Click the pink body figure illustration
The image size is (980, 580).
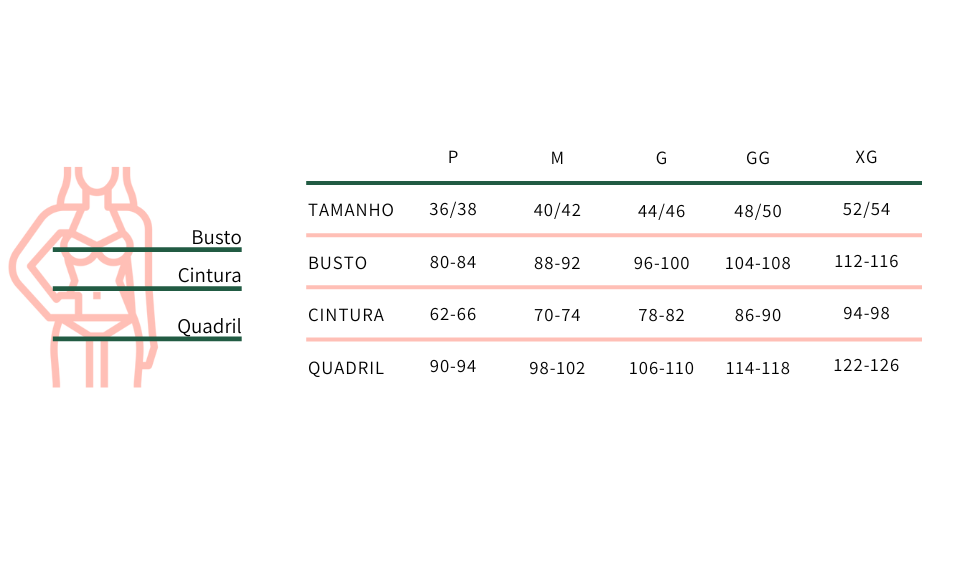pos(82,277)
